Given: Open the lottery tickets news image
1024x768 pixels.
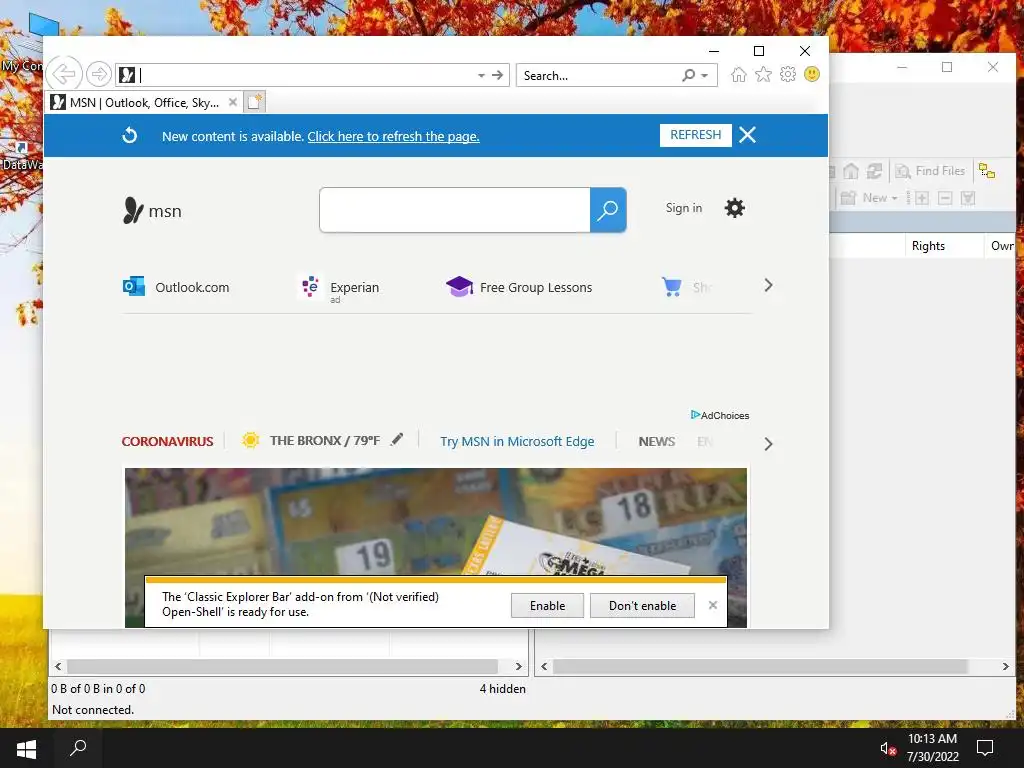Looking at the screenshot, I should point(436,521).
